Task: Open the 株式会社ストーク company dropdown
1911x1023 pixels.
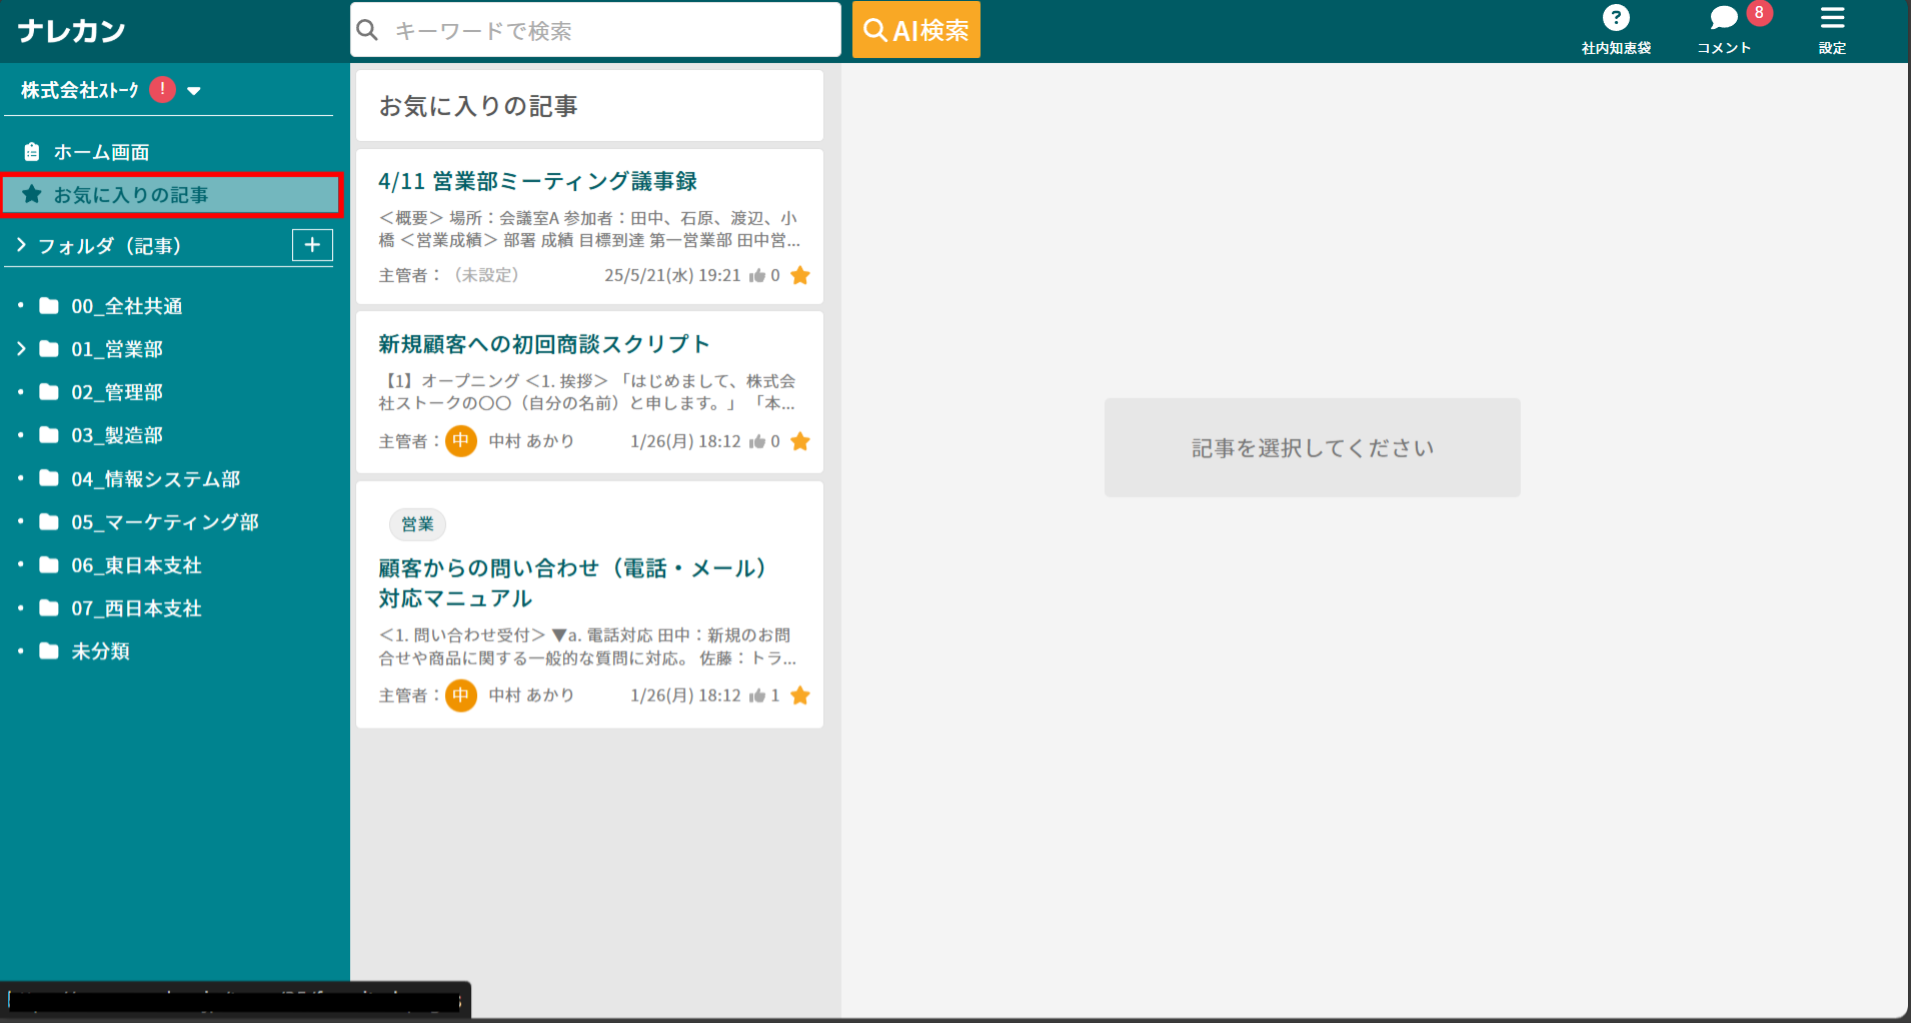Action: (x=194, y=90)
